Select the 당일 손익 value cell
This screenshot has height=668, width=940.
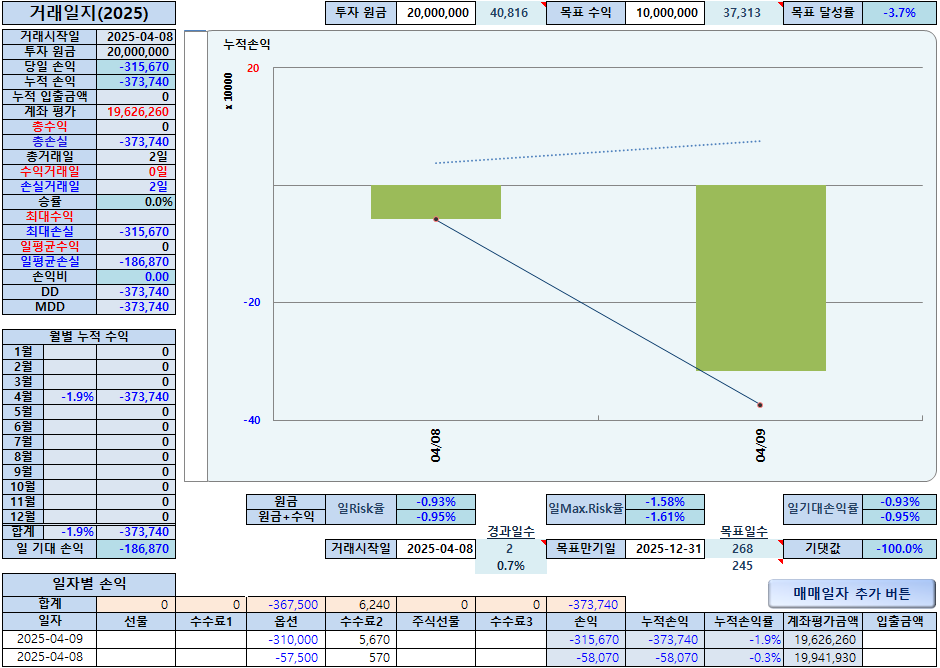point(136,67)
